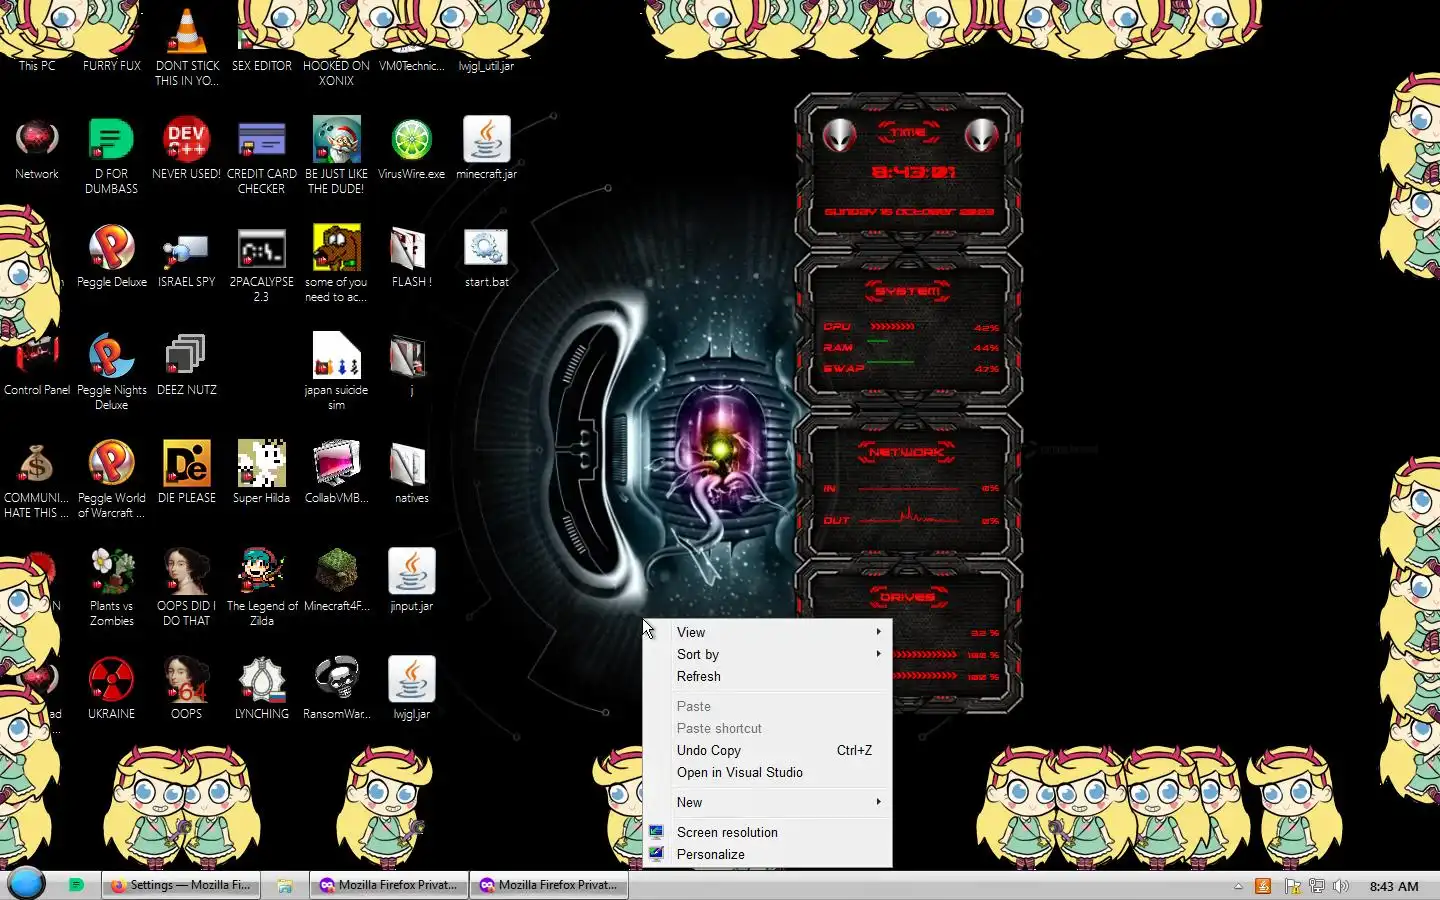
Task: Open the volume speaker tray icon
Action: pos(1342,886)
